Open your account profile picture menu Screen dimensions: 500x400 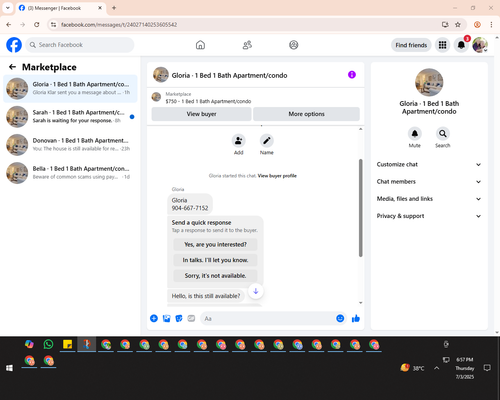pyautogui.click(x=480, y=45)
